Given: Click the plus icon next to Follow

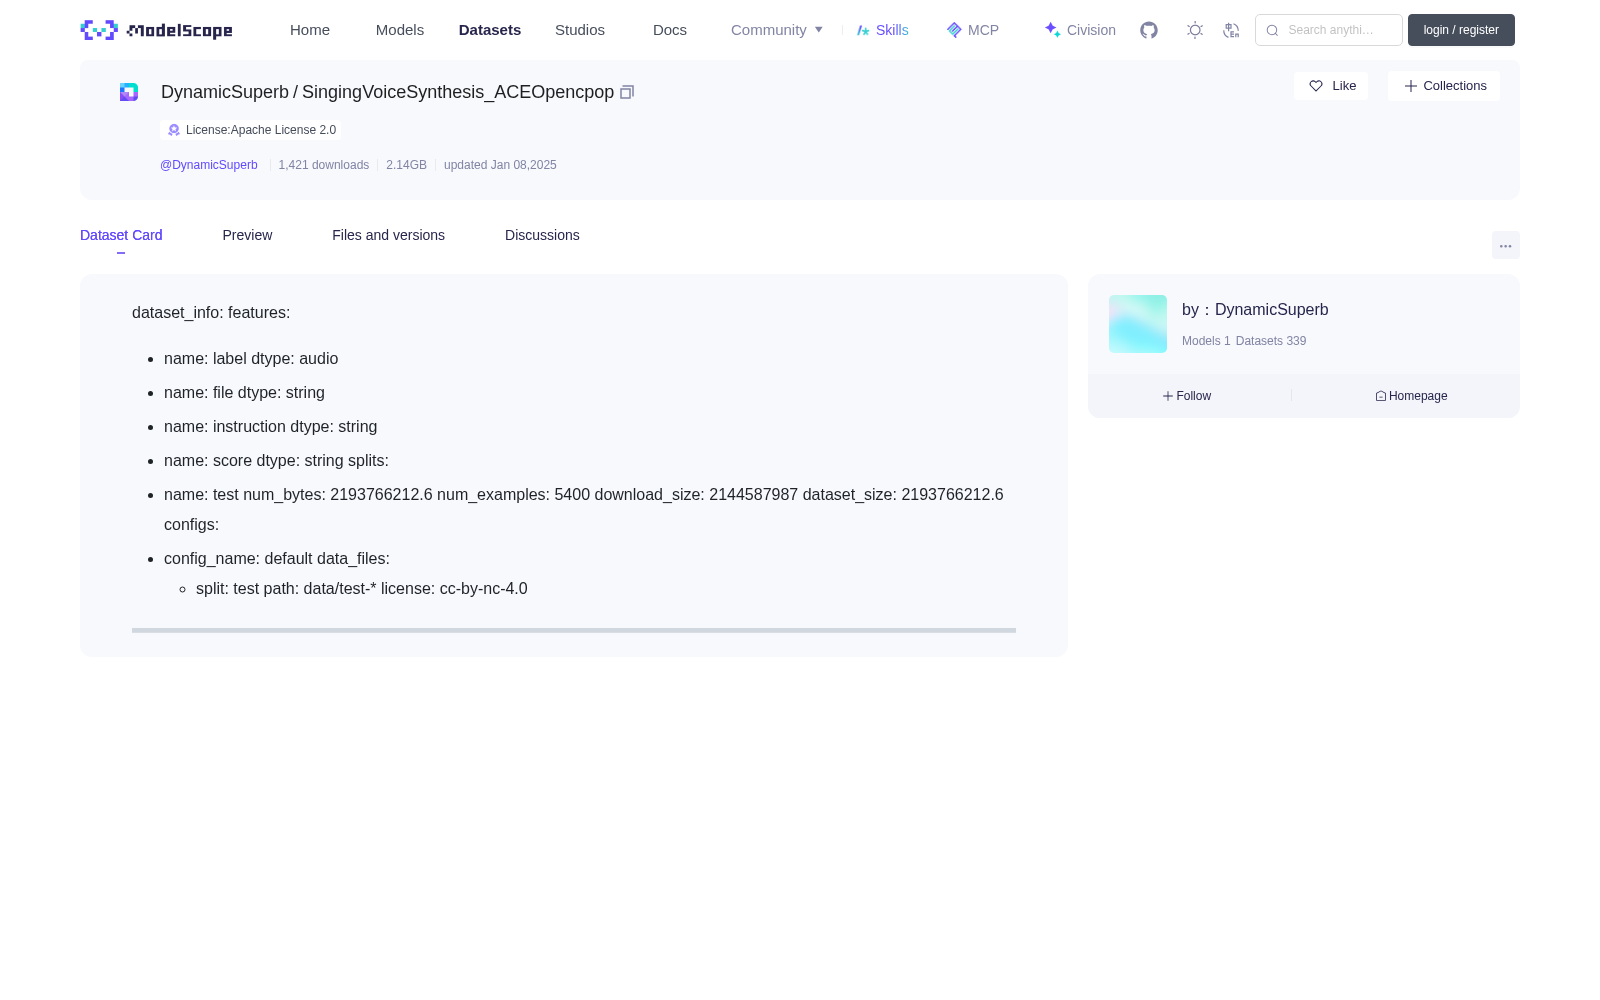Looking at the screenshot, I should (x=1168, y=396).
